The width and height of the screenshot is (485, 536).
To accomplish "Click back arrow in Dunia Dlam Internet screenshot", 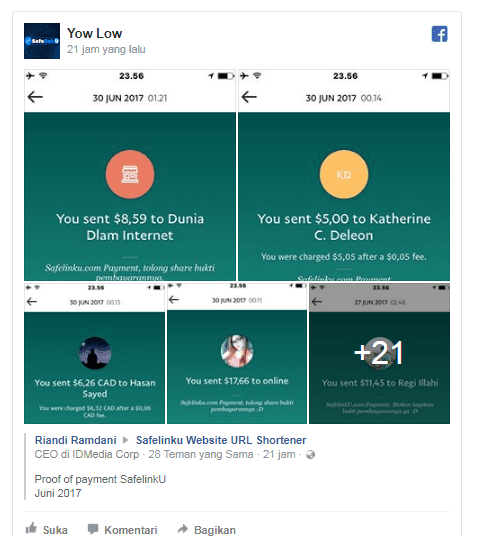I will 35,97.
